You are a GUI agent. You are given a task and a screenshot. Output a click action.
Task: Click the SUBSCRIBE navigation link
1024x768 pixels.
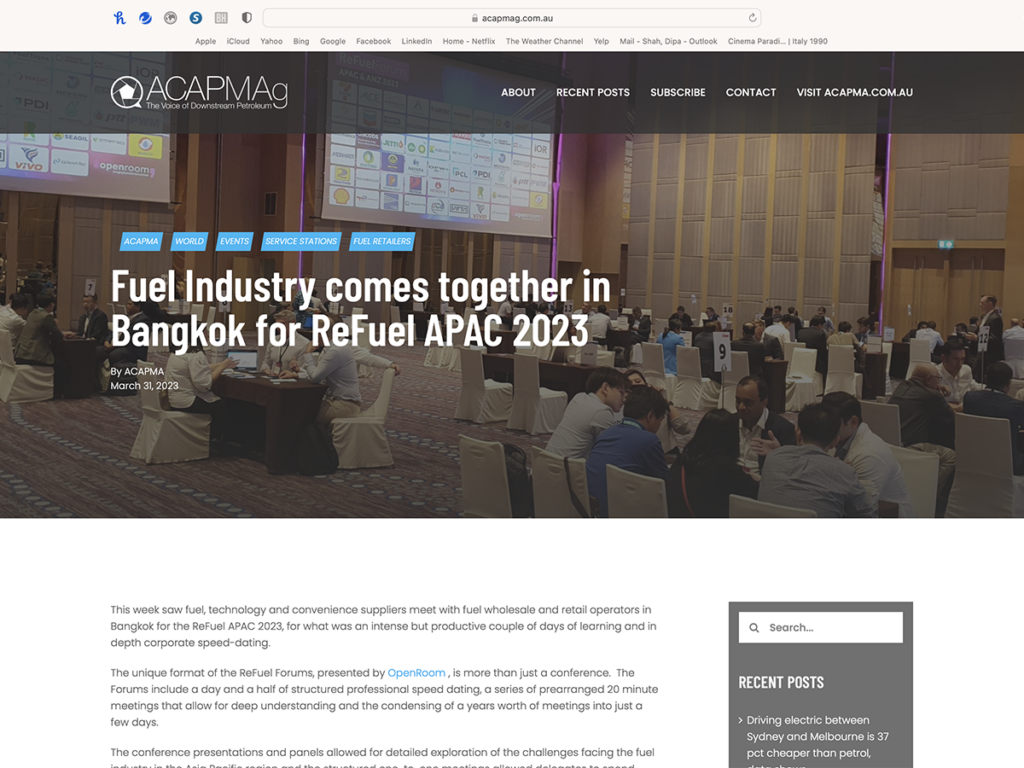678,92
